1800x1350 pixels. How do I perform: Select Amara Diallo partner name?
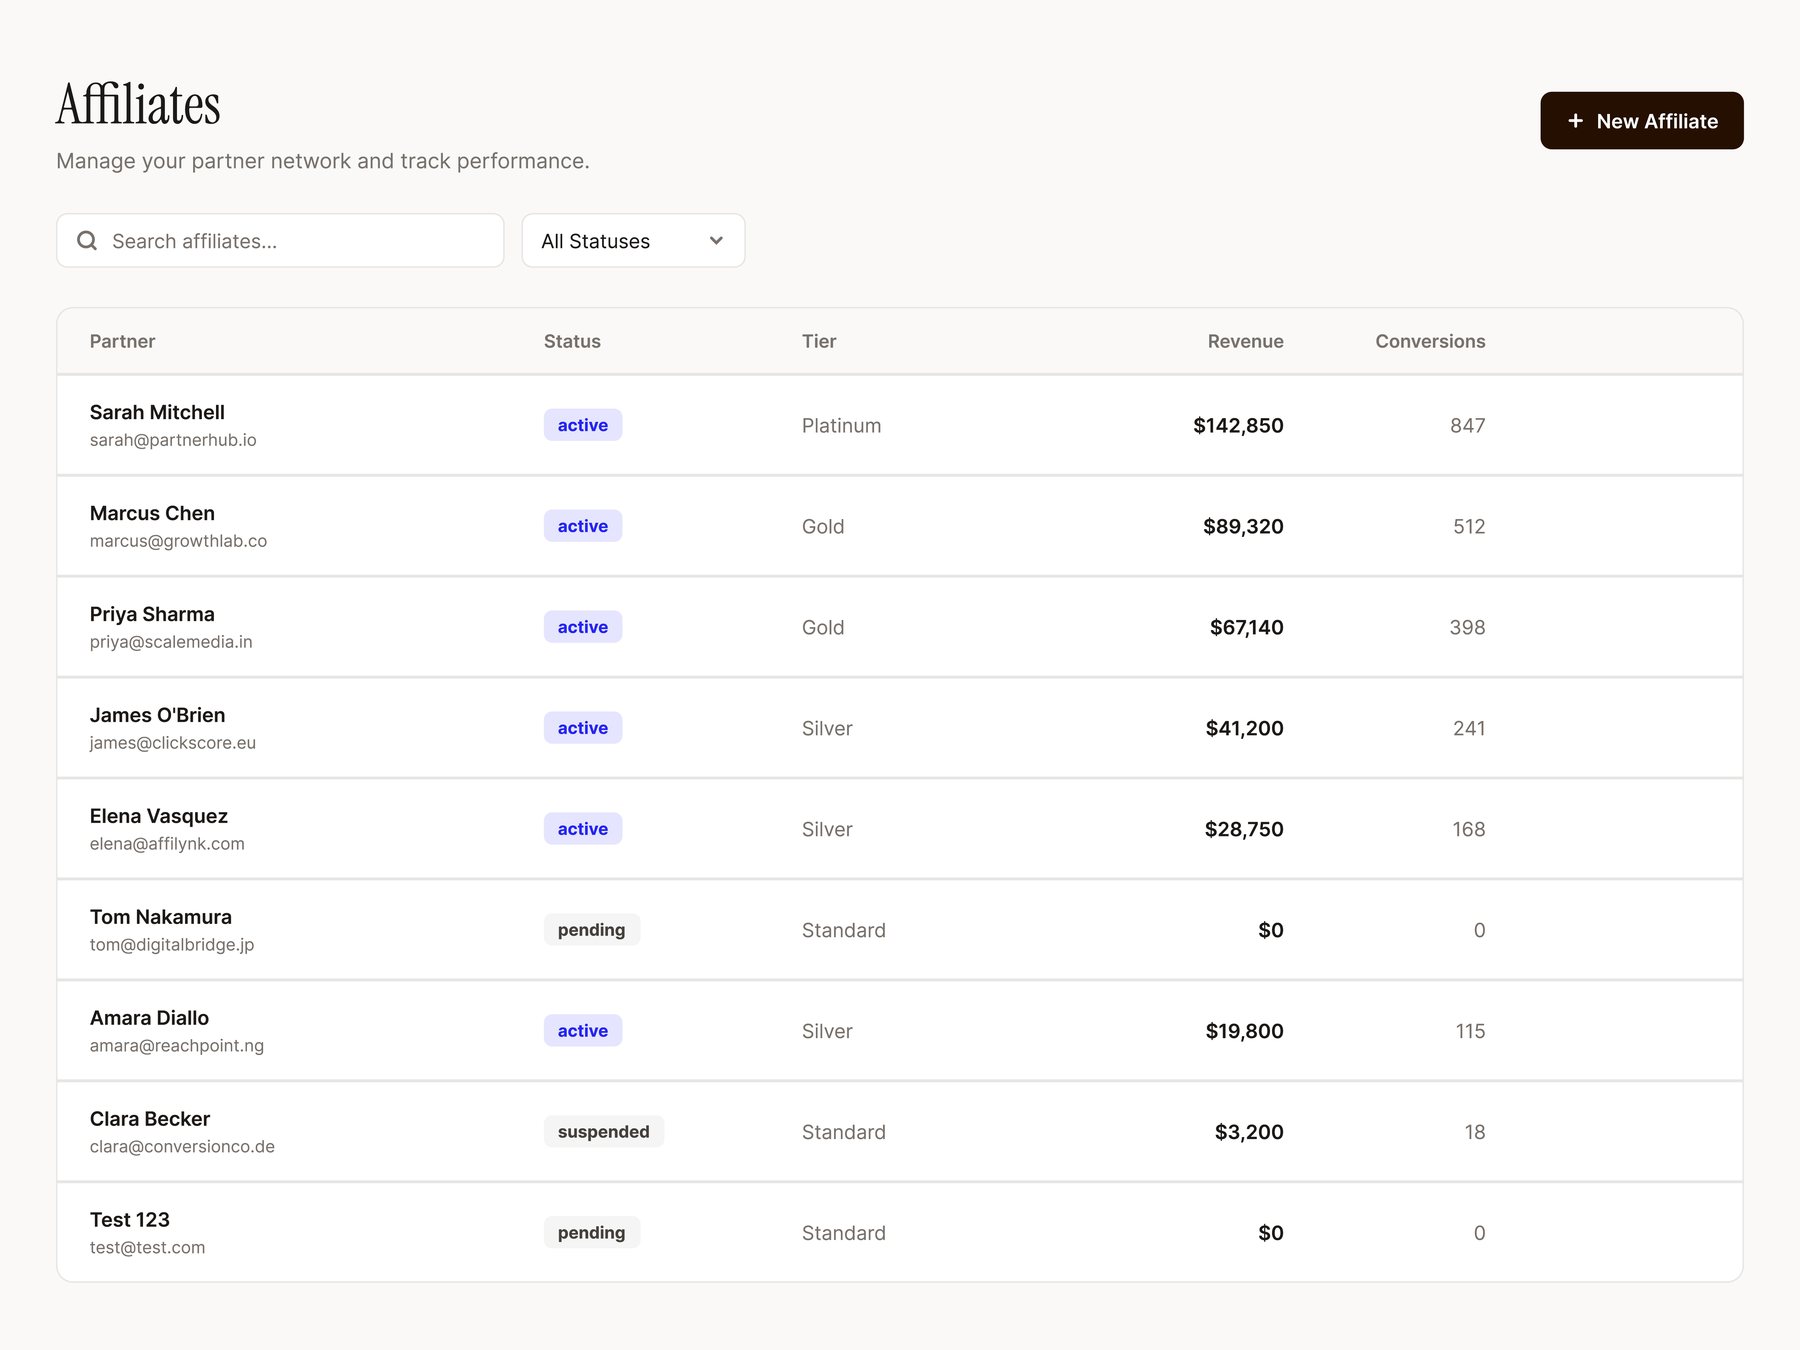coord(149,1018)
